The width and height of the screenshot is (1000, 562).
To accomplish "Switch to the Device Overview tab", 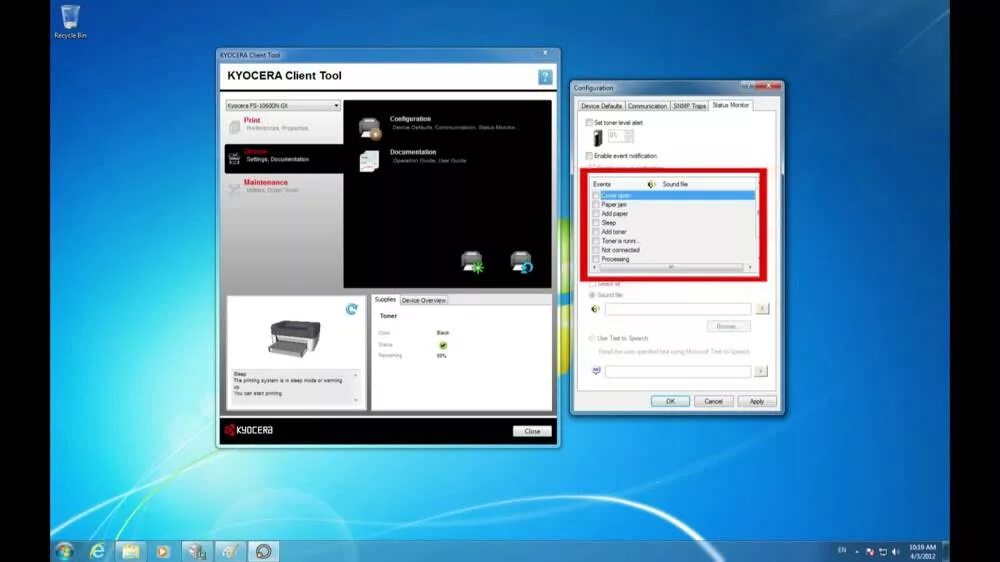I will pyautogui.click(x=423, y=300).
